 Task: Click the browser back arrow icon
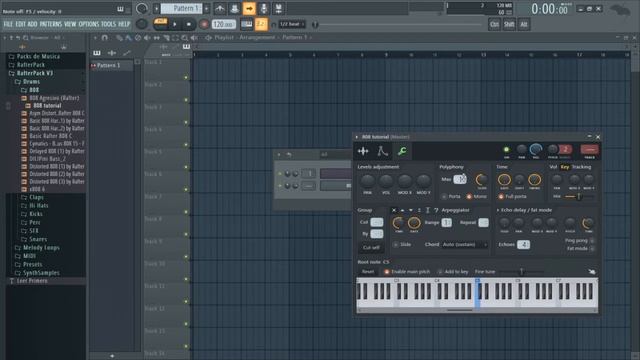point(18,38)
